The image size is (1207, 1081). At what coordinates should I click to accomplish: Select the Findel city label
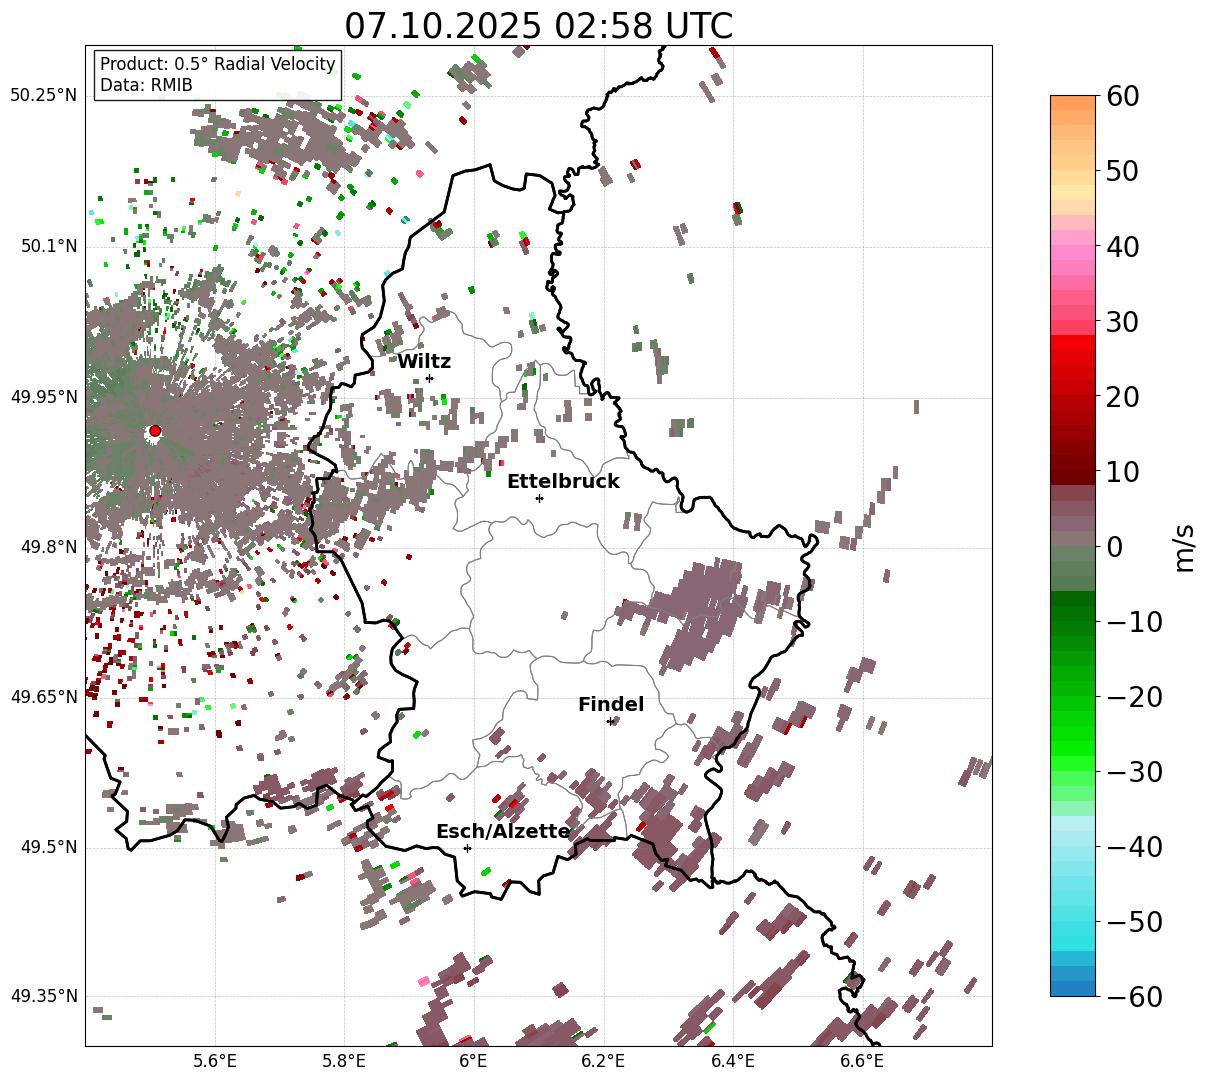tap(611, 705)
